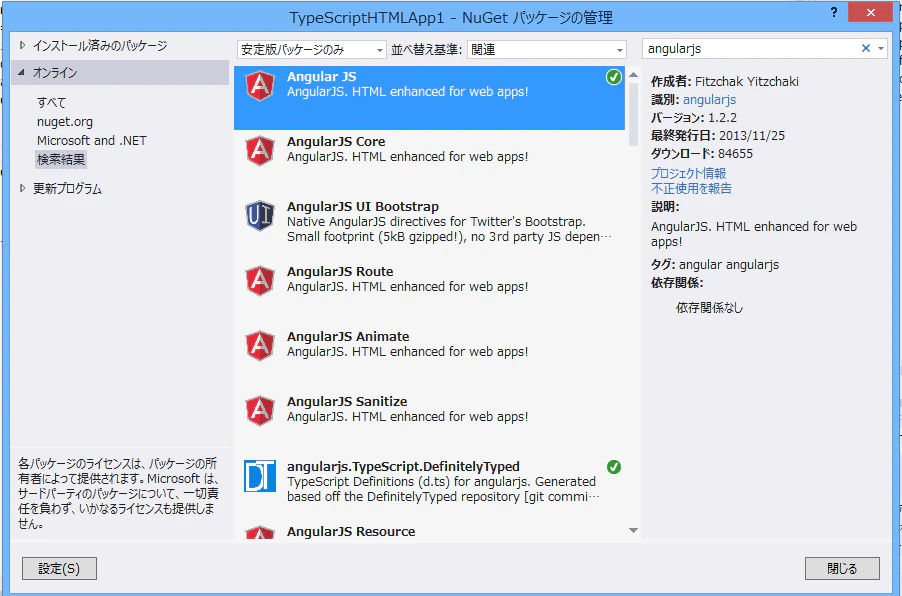Click the 更新プログラム label
Screen dimensions: 902x596
(67, 189)
